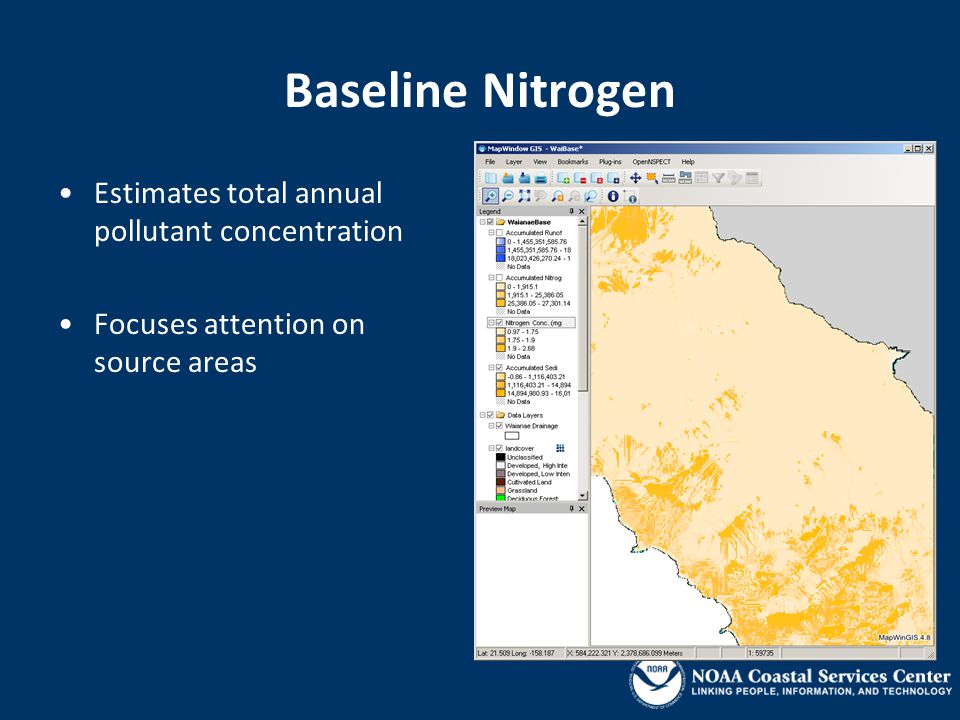
Task: Collapse the landcover layer legend
Action: [x=491, y=448]
